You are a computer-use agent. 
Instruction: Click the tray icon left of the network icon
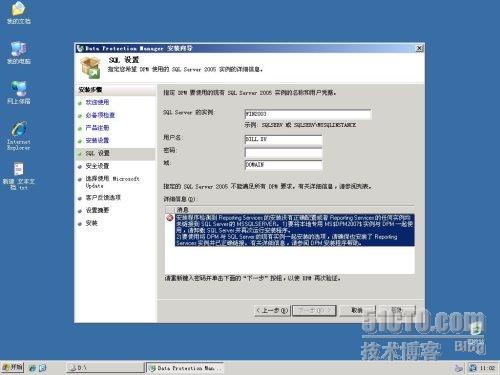pyautogui.click(x=459, y=368)
